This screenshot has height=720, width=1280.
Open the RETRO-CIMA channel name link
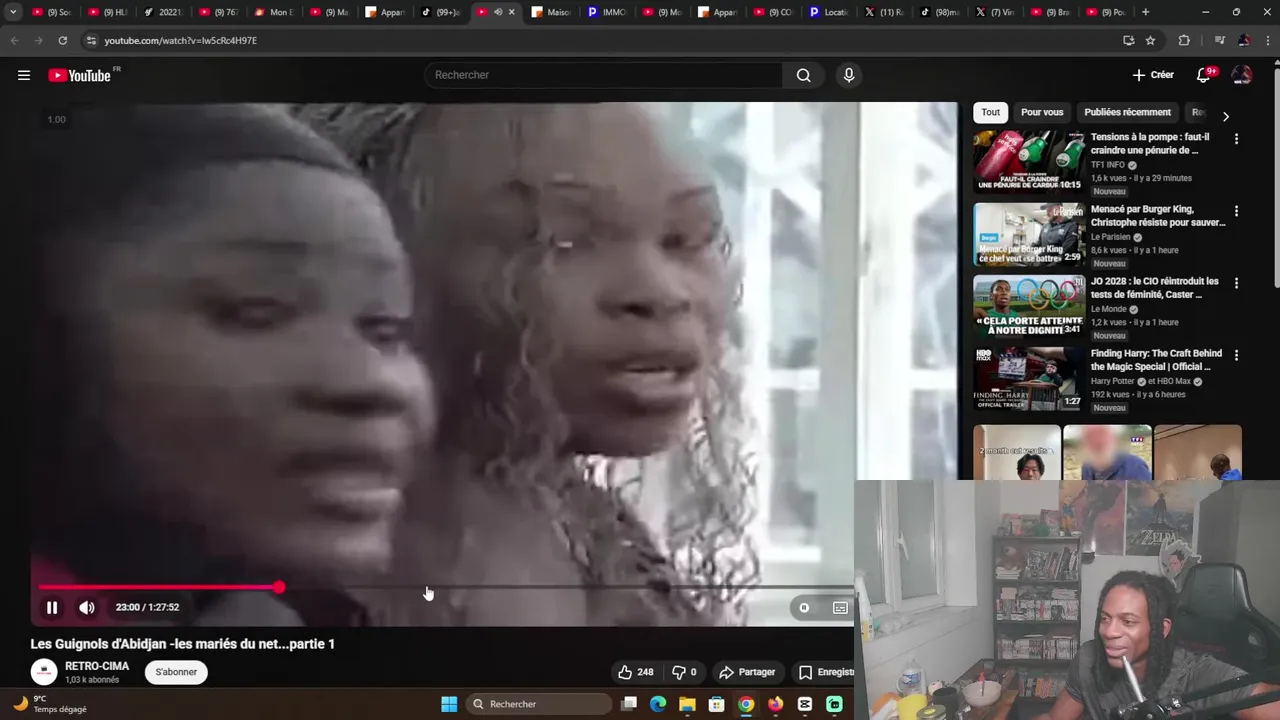[x=97, y=666]
